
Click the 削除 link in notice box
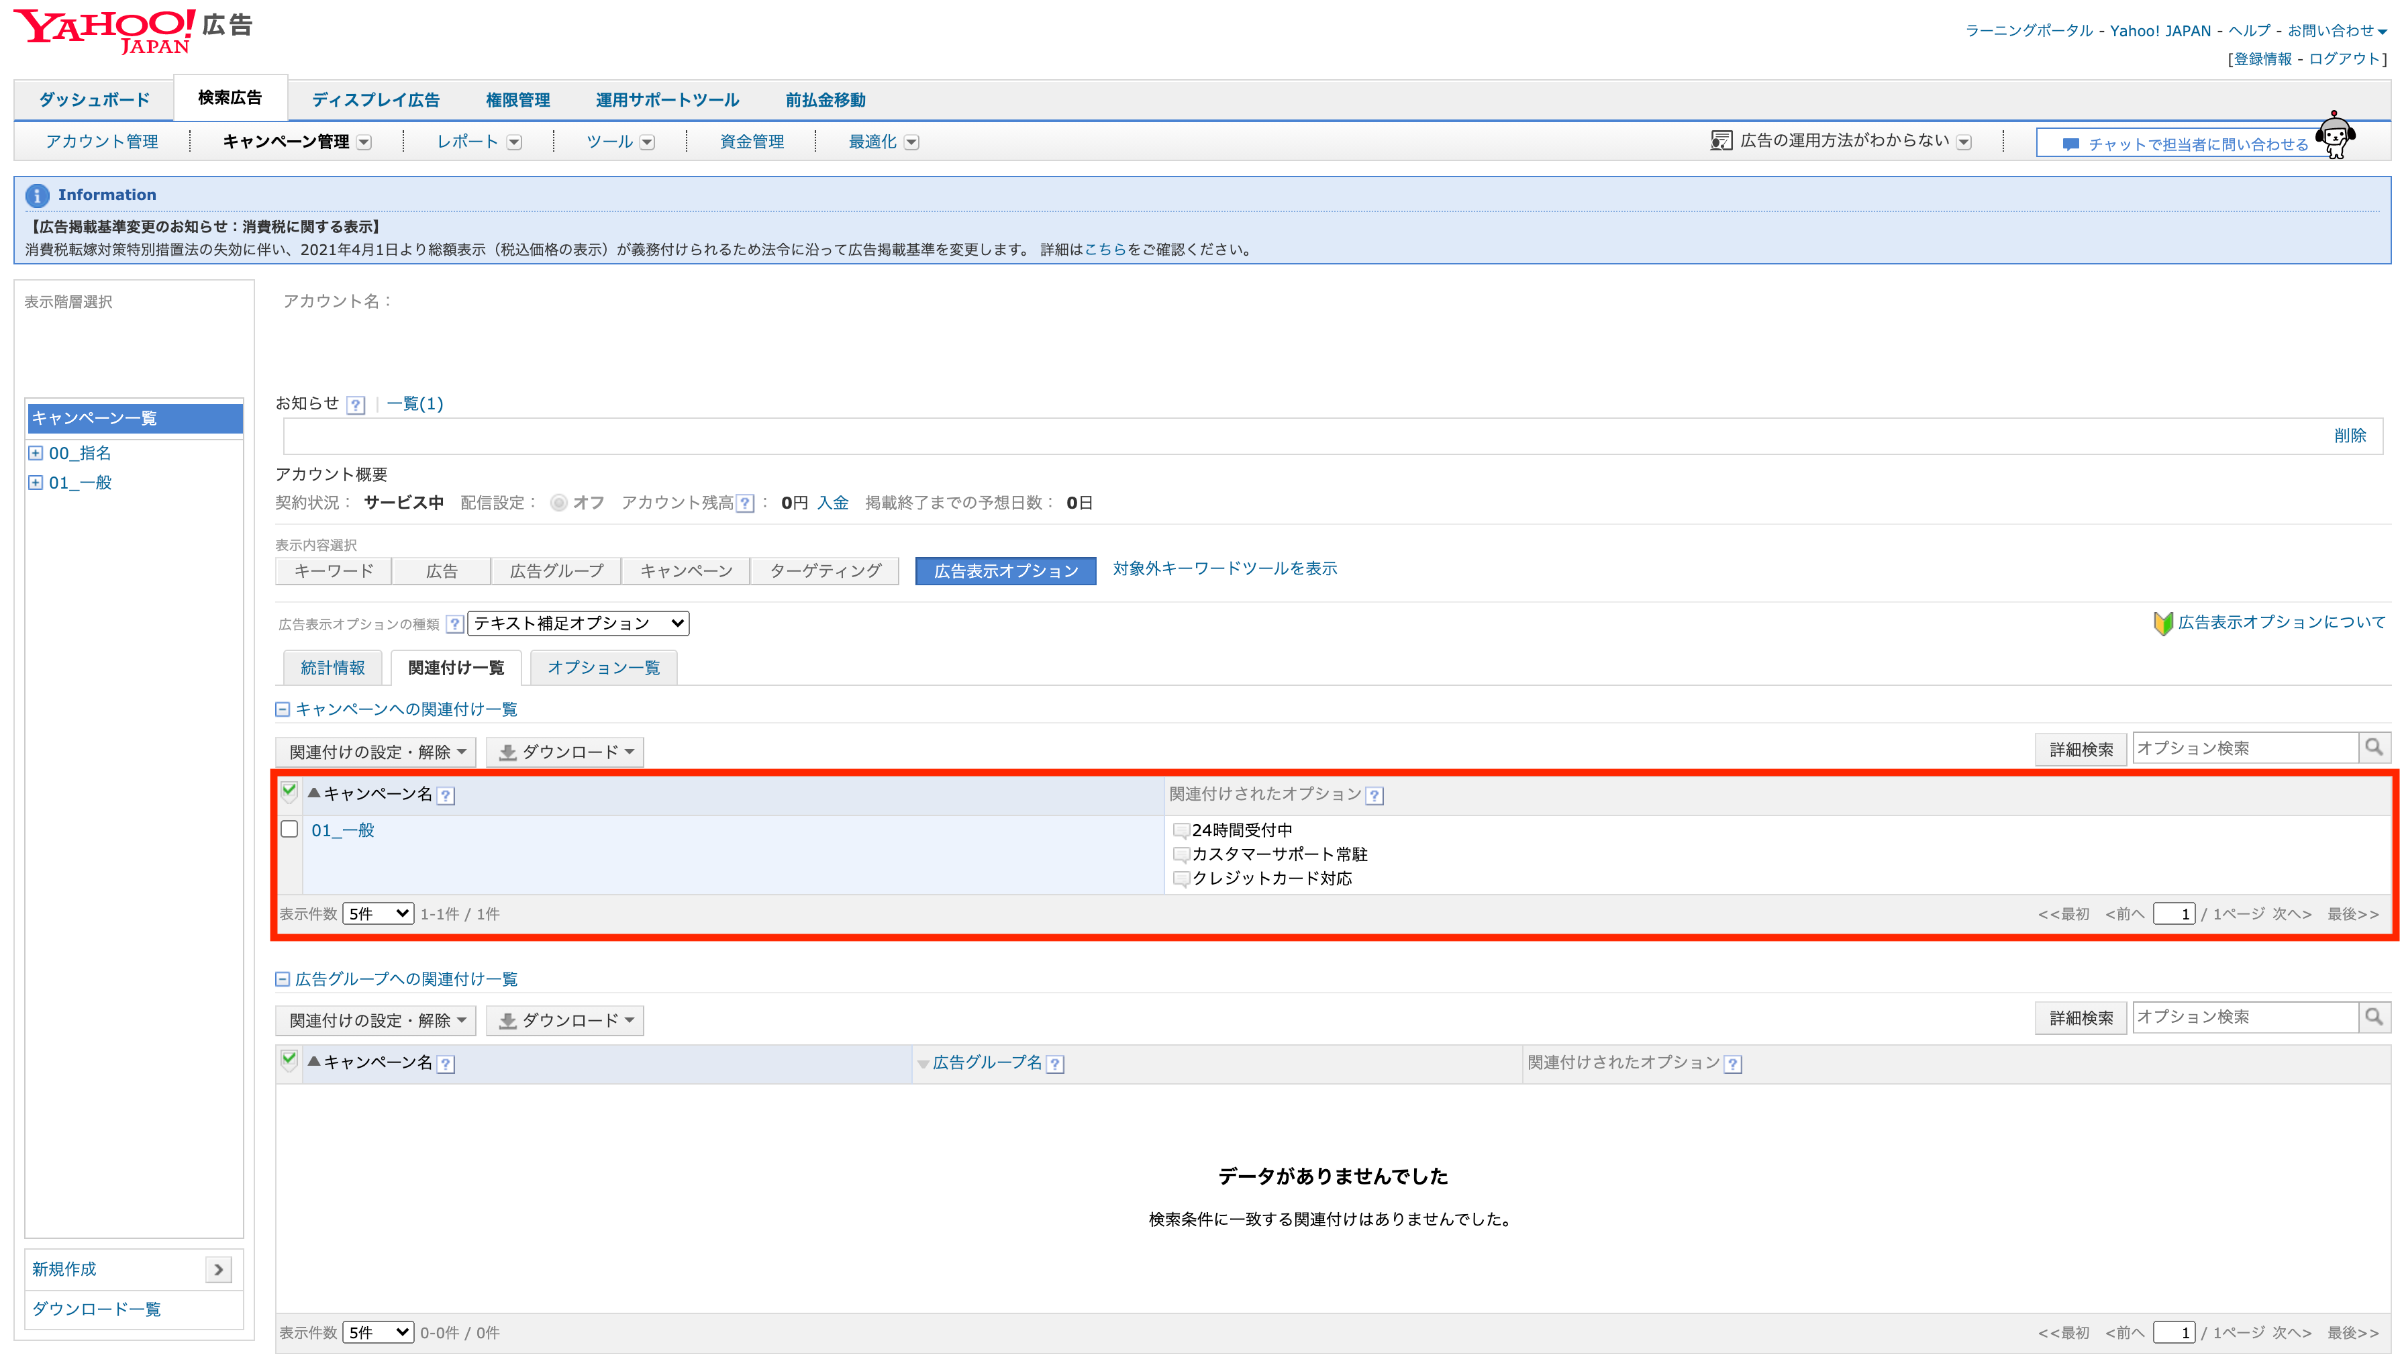[x=2350, y=435]
